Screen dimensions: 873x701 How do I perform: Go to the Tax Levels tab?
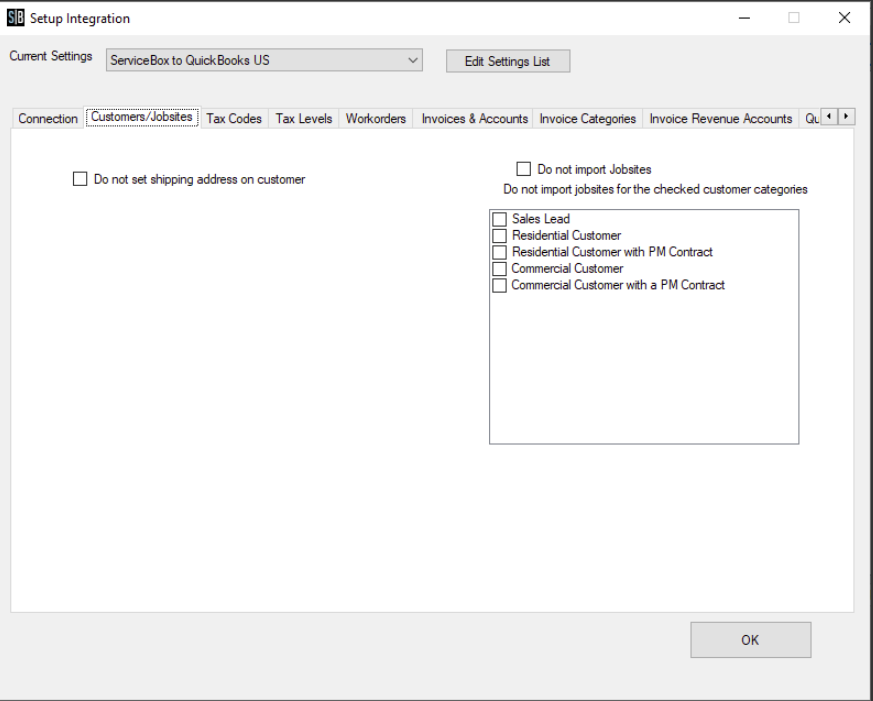coord(304,119)
